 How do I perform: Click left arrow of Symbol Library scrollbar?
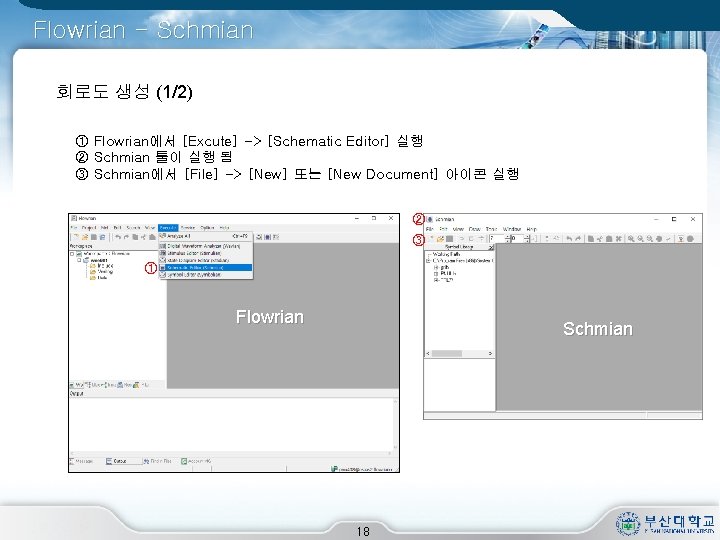[x=428, y=353]
